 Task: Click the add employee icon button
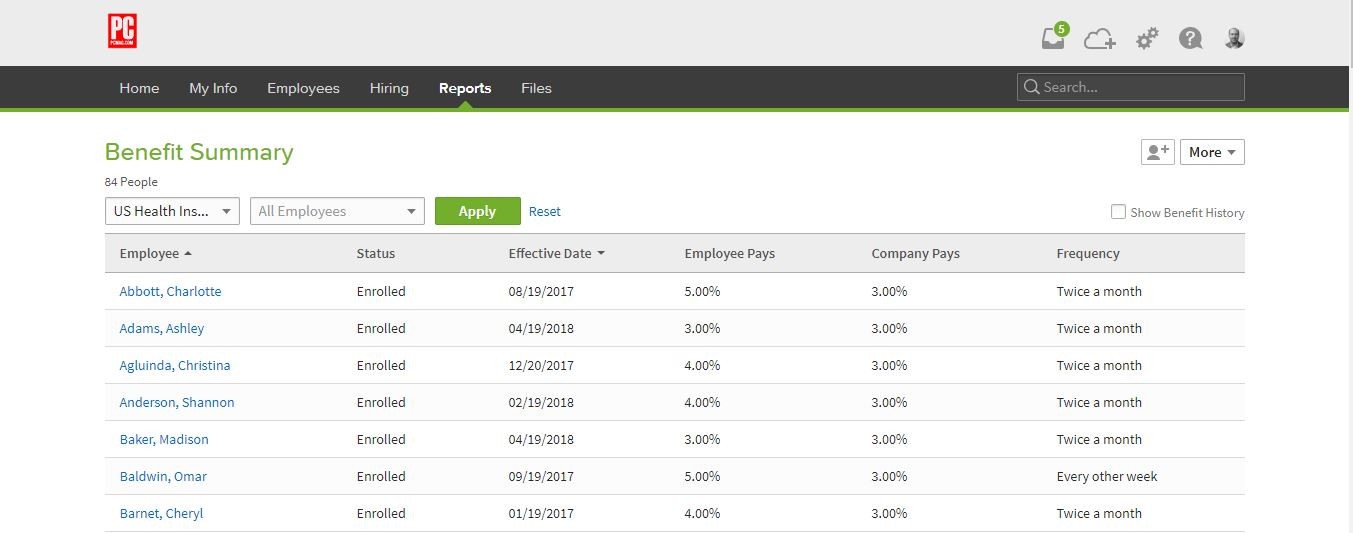coord(1157,152)
